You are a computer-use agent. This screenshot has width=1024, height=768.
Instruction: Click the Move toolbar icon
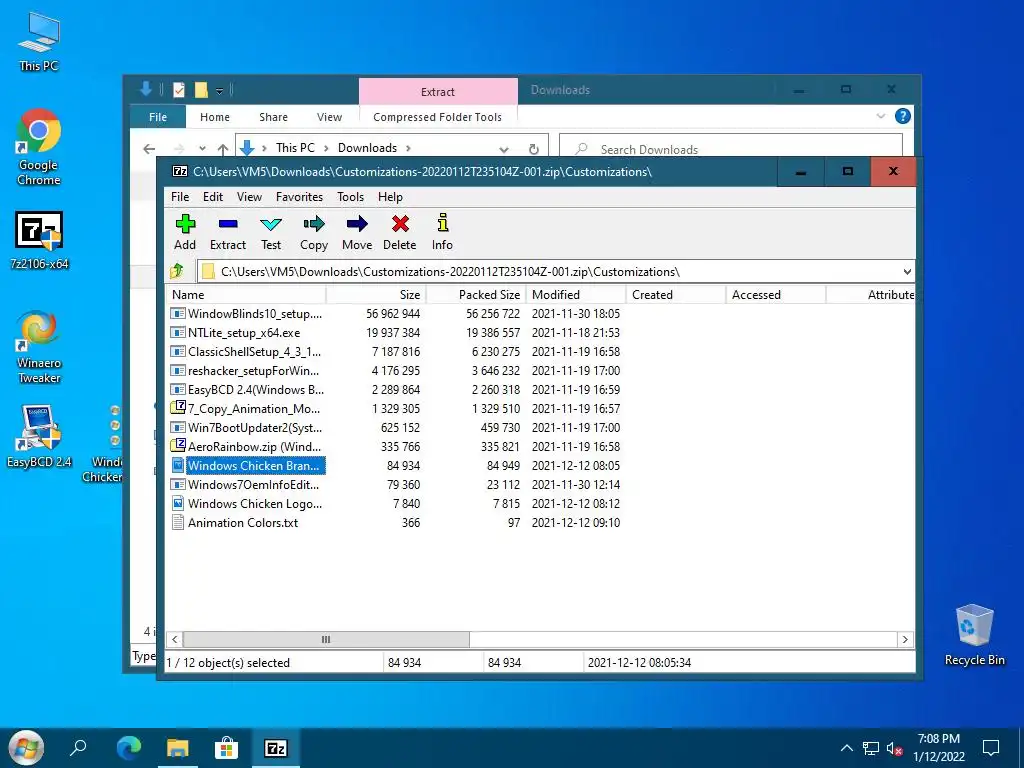click(x=357, y=232)
